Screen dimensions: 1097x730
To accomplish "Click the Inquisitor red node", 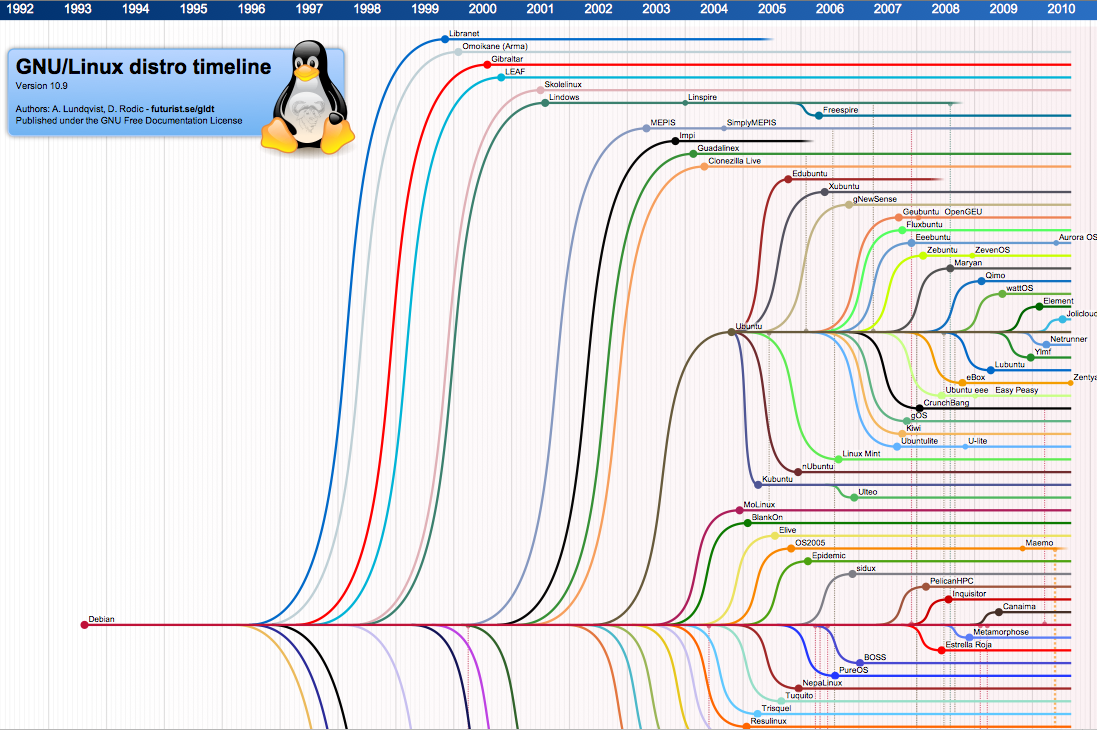I will coord(949,599).
